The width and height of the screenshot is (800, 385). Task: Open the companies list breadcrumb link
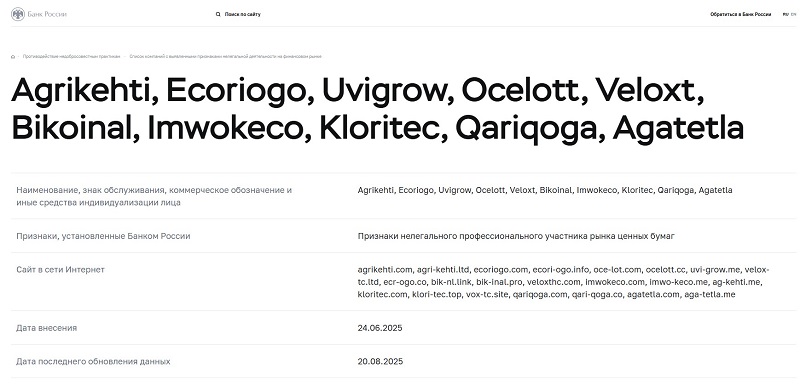pos(226,57)
